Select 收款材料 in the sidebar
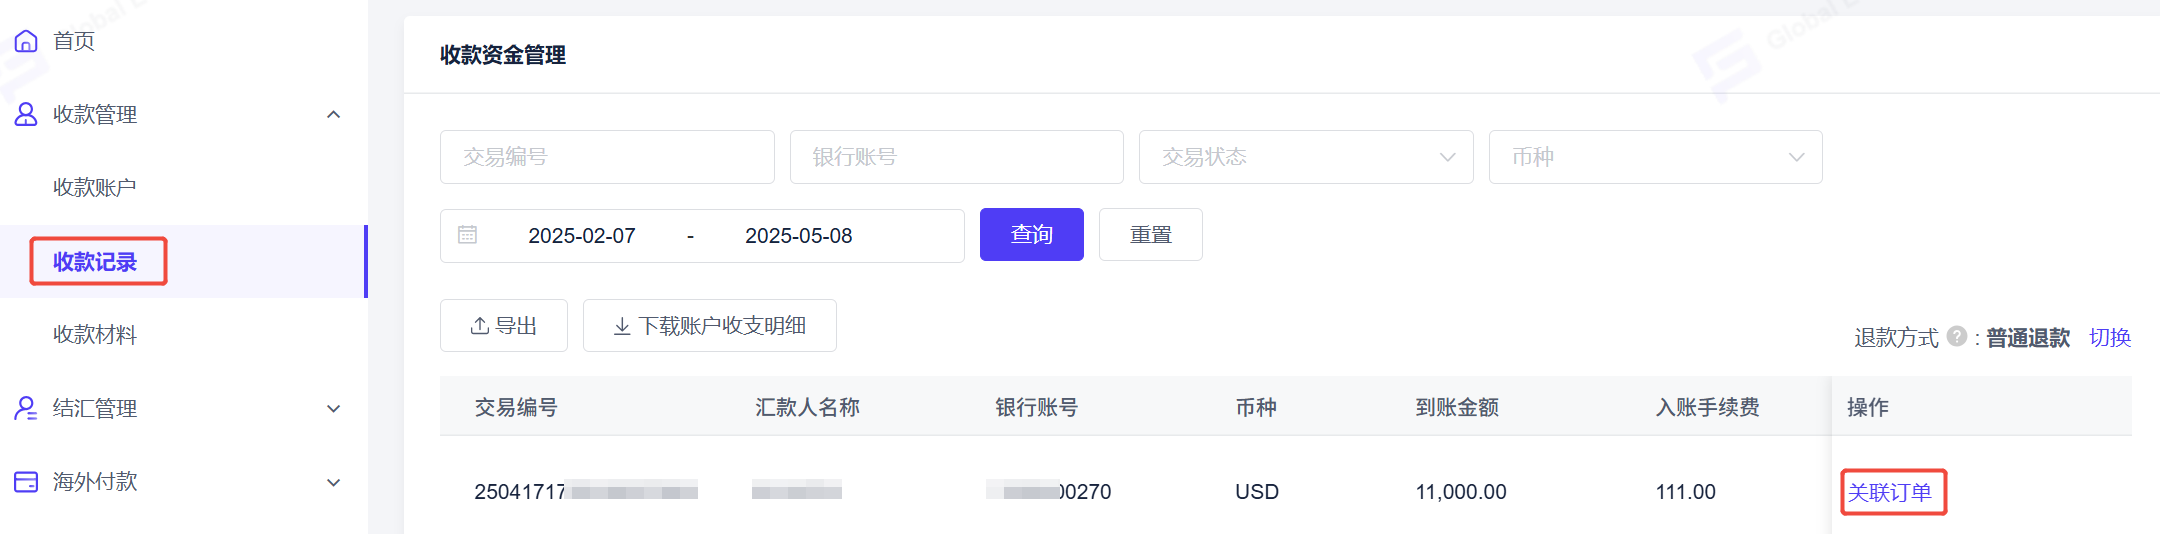The width and height of the screenshot is (2160, 534). [x=95, y=335]
